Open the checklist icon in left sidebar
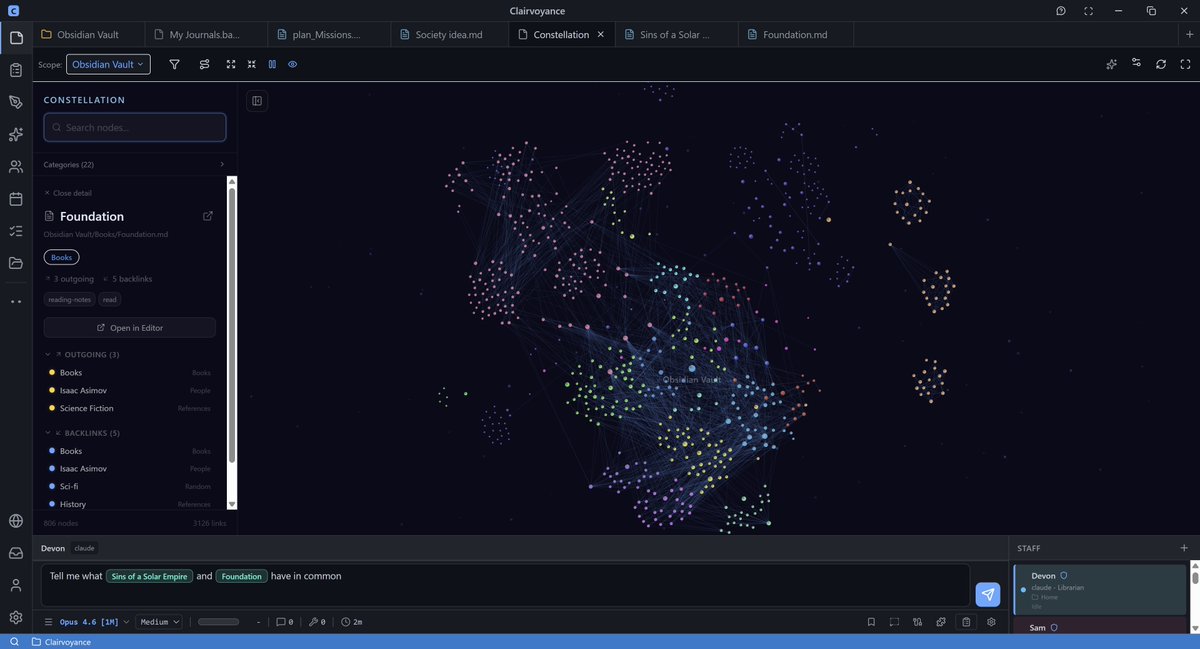 [15, 231]
